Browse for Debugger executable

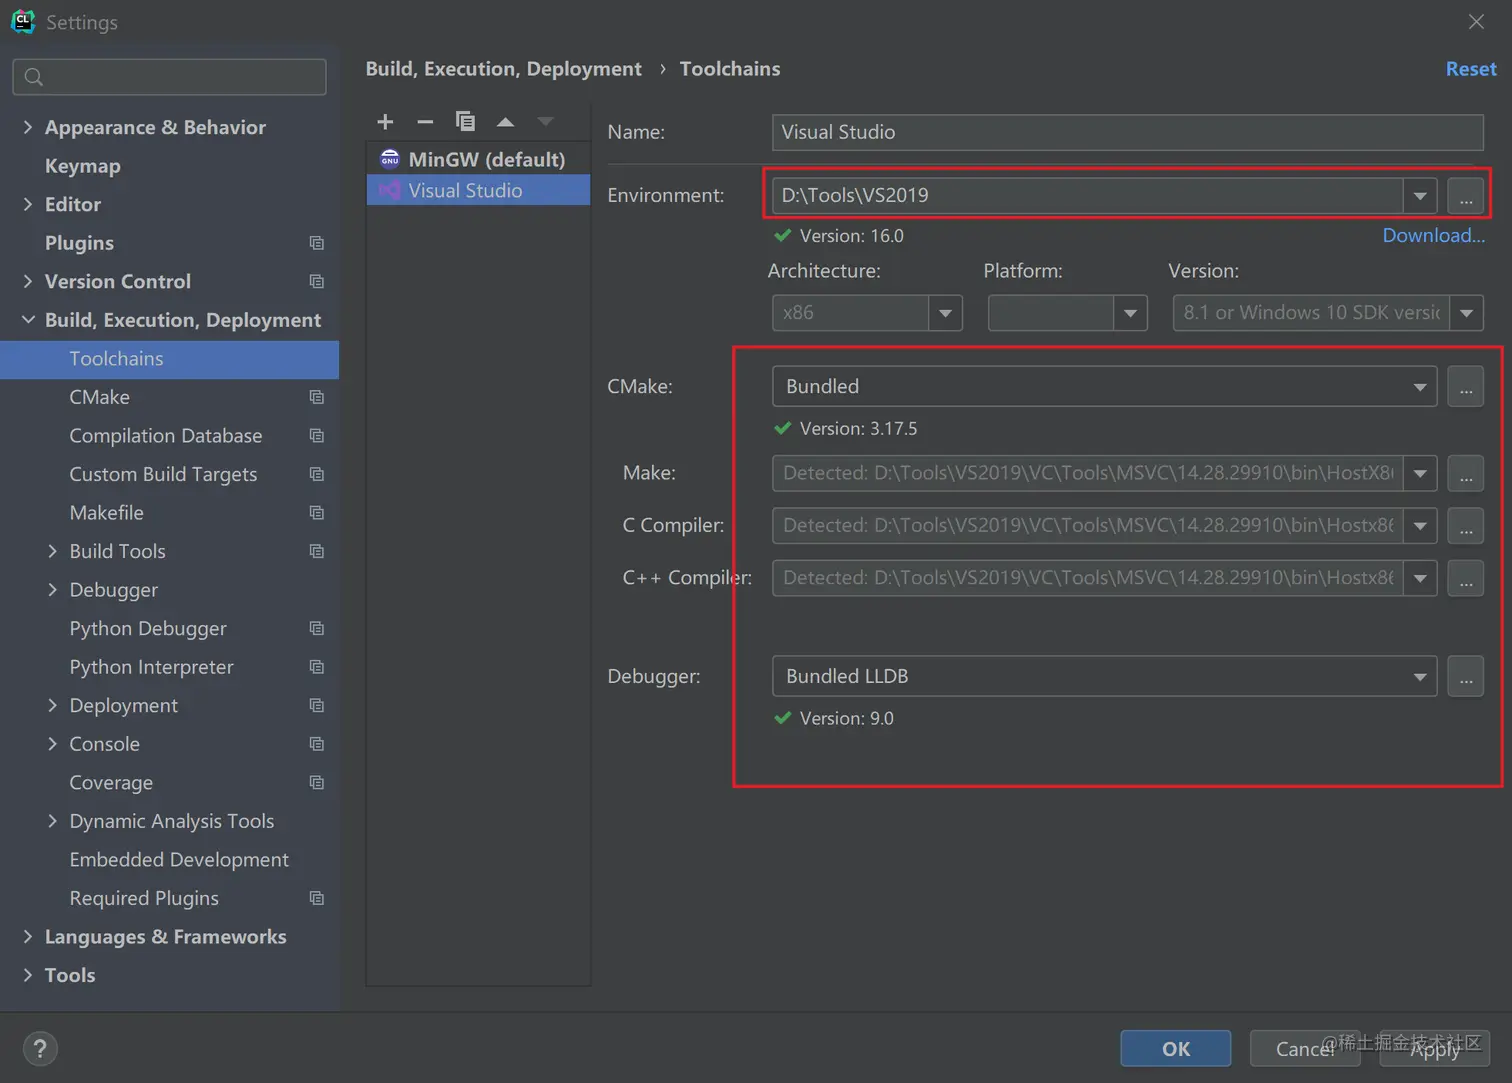(x=1465, y=677)
